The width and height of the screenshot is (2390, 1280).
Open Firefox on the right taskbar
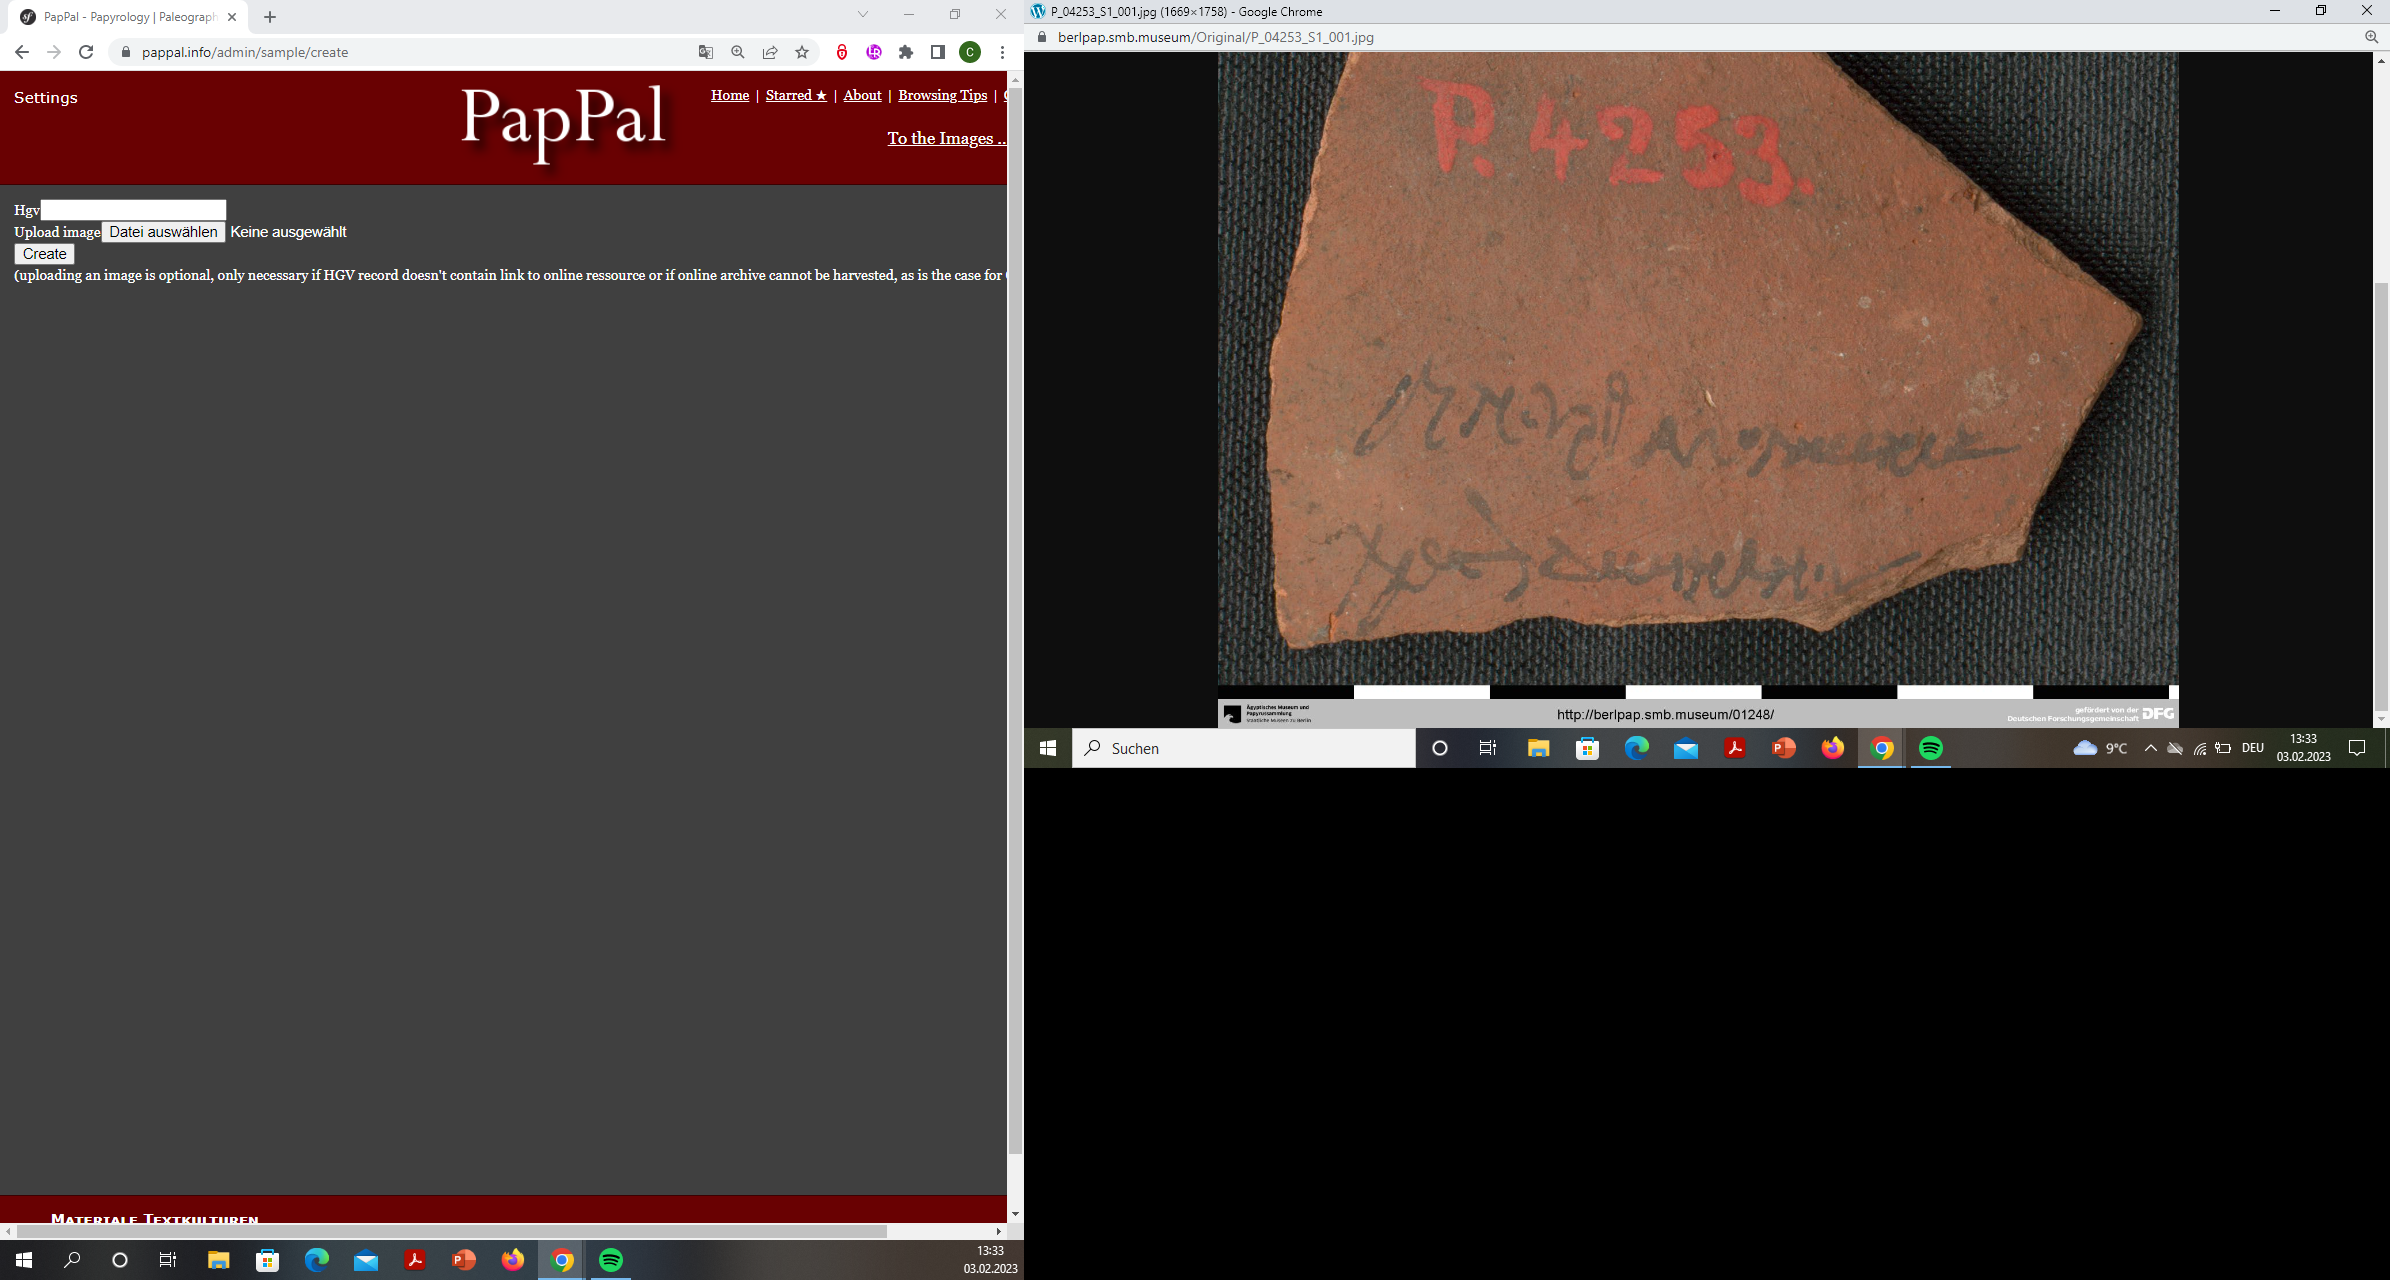1833,748
